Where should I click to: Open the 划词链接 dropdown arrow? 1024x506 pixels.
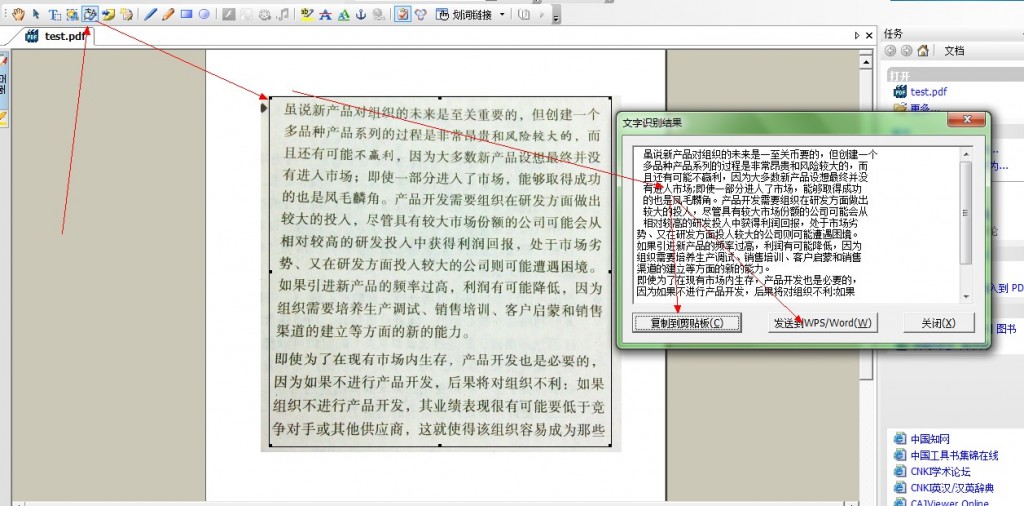(502, 14)
